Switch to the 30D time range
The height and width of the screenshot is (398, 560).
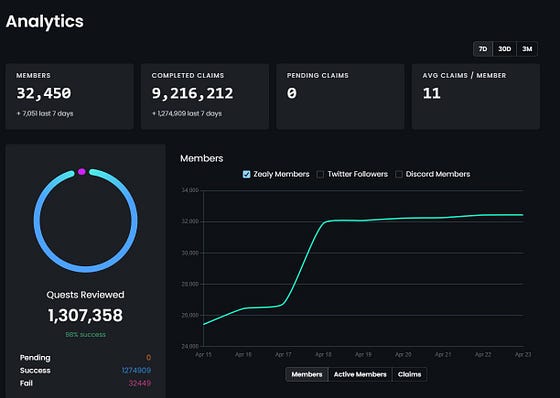coord(504,49)
